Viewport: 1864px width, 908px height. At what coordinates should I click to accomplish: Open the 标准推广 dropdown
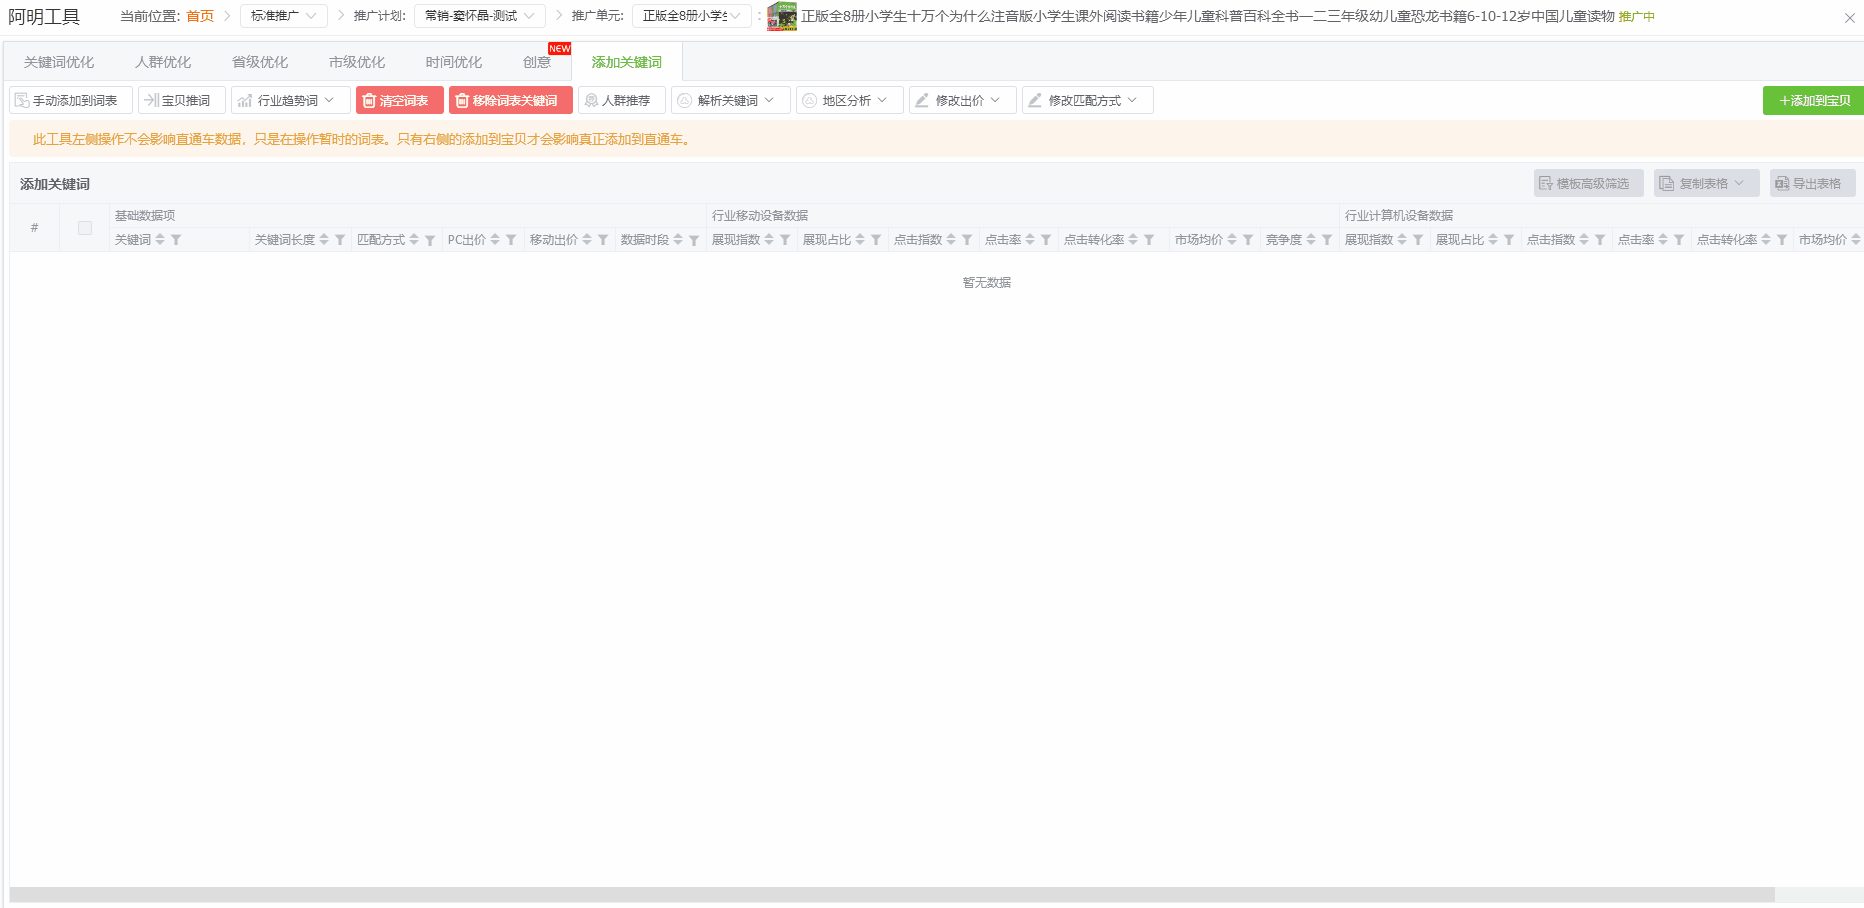pos(284,16)
